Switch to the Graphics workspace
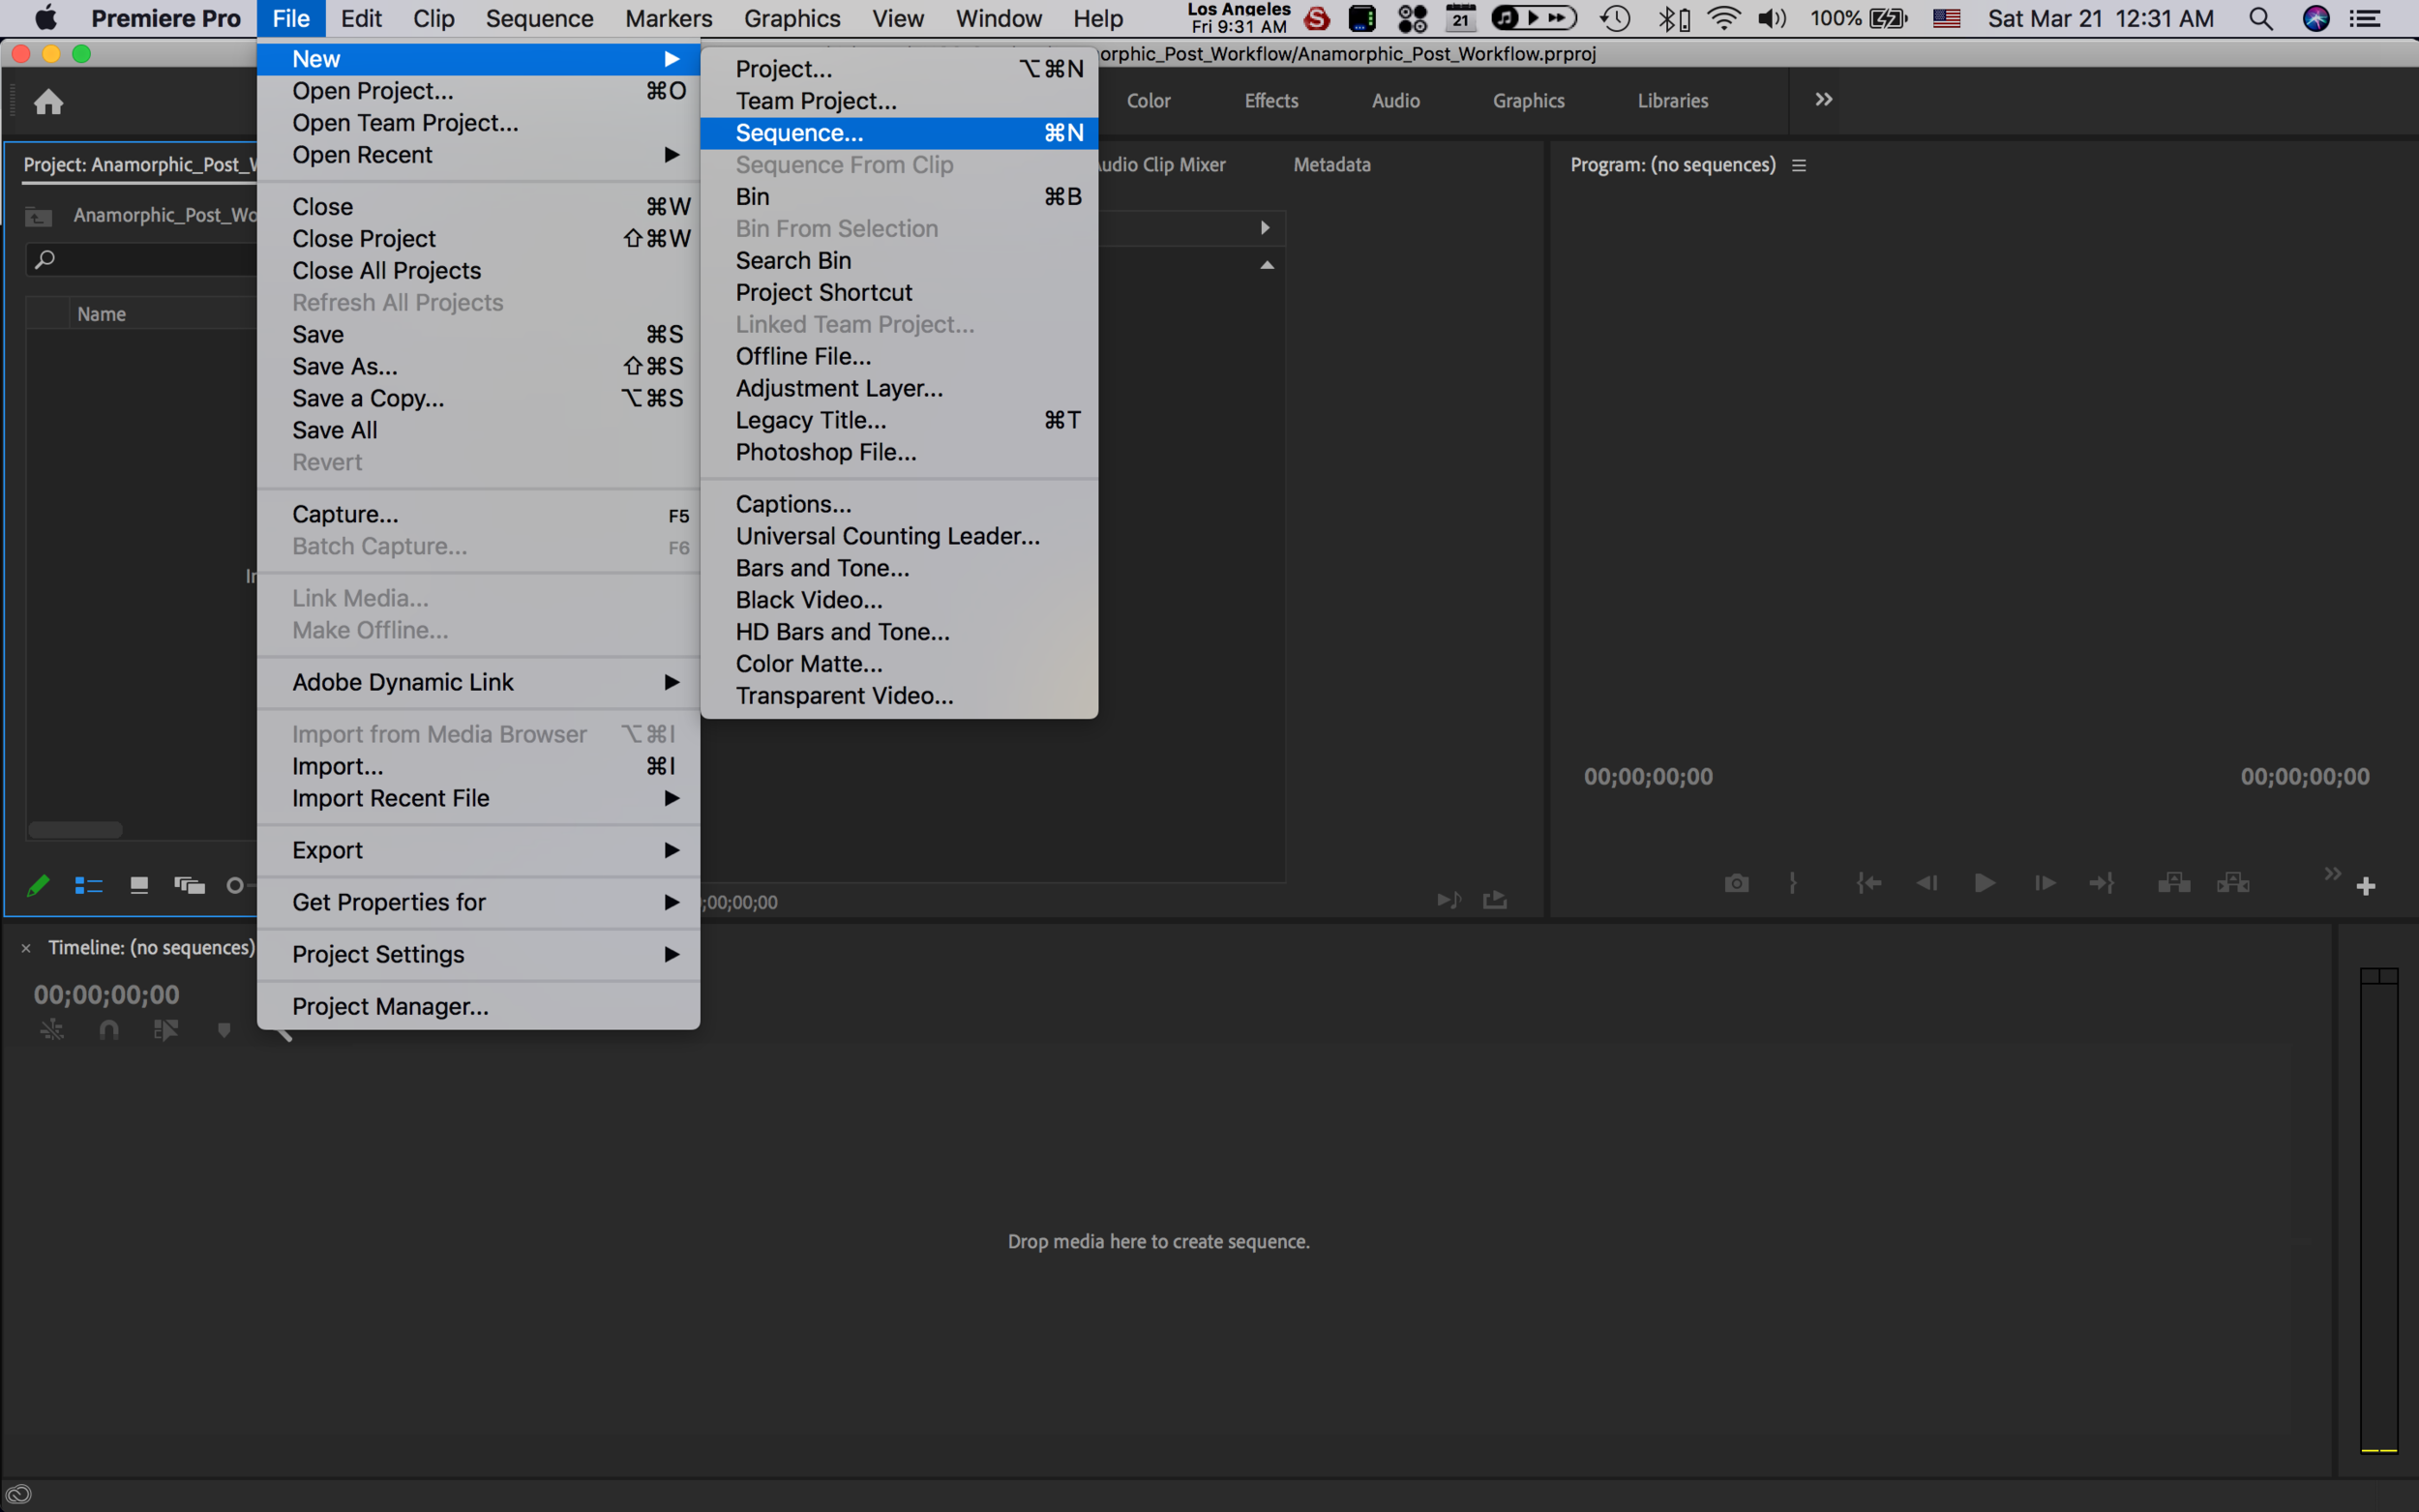The width and height of the screenshot is (2419, 1512). point(1528,100)
